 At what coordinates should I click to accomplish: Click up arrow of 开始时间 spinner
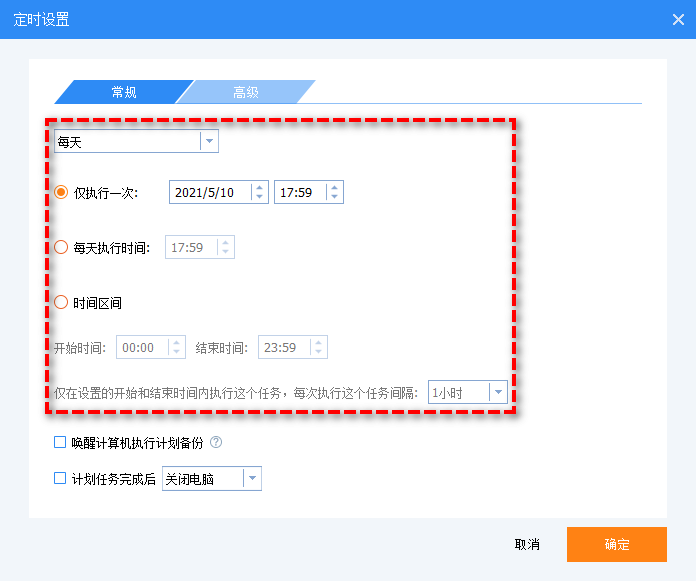(x=177, y=343)
